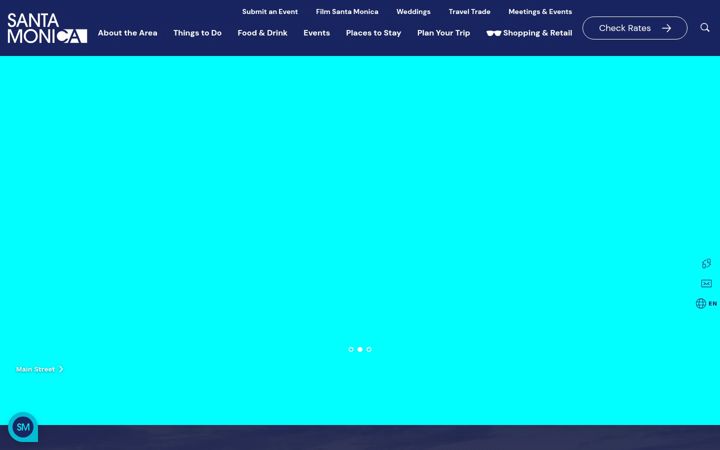The width and height of the screenshot is (720, 450).
Task: Click the share link icon on right
Action: (x=706, y=263)
